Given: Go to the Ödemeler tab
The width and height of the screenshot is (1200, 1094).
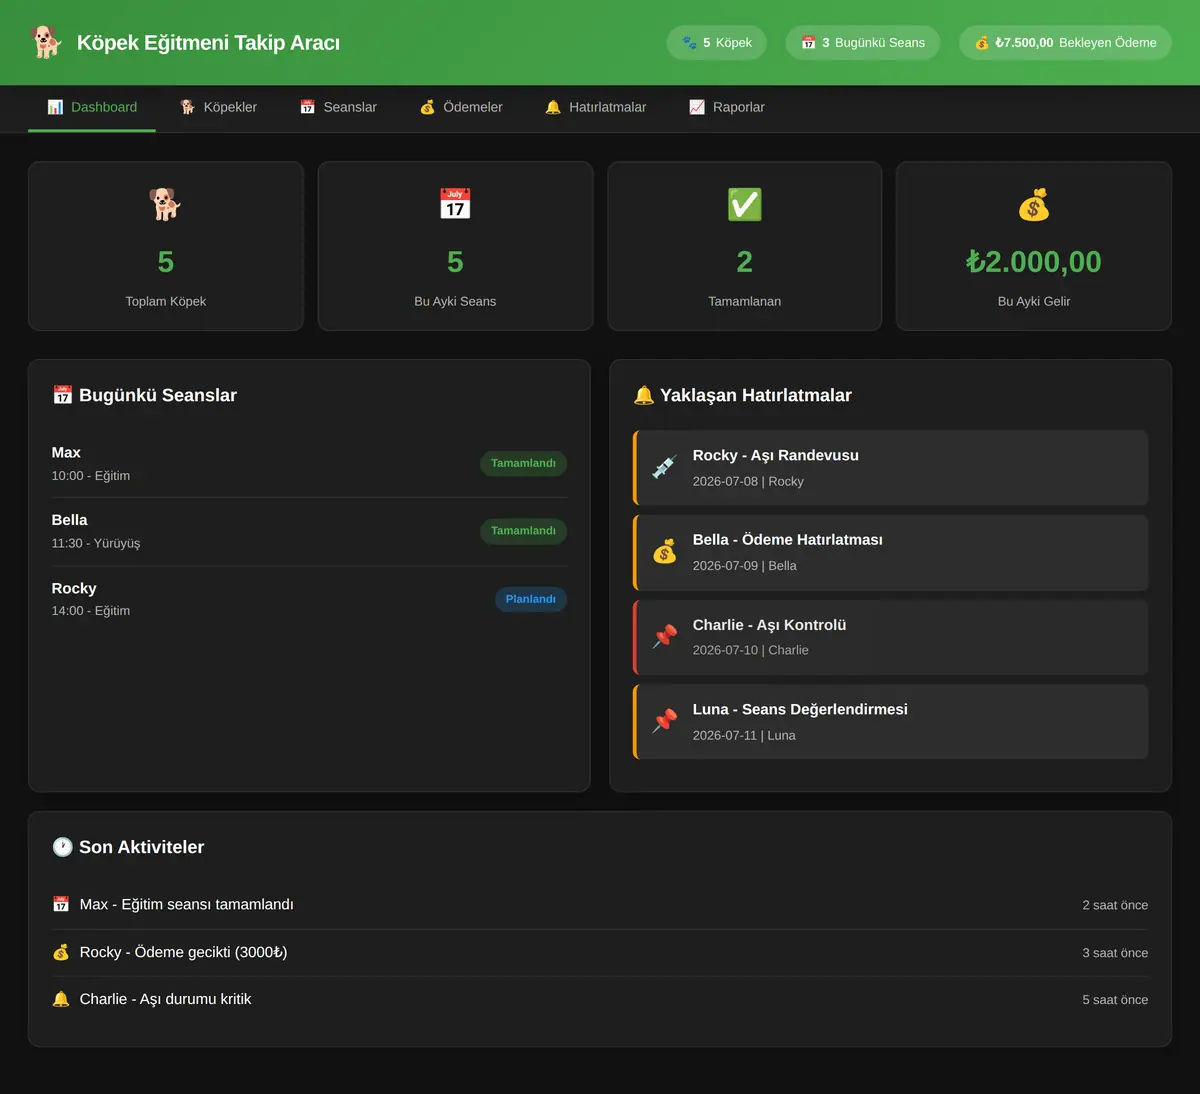Looking at the screenshot, I should click(x=461, y=107).
